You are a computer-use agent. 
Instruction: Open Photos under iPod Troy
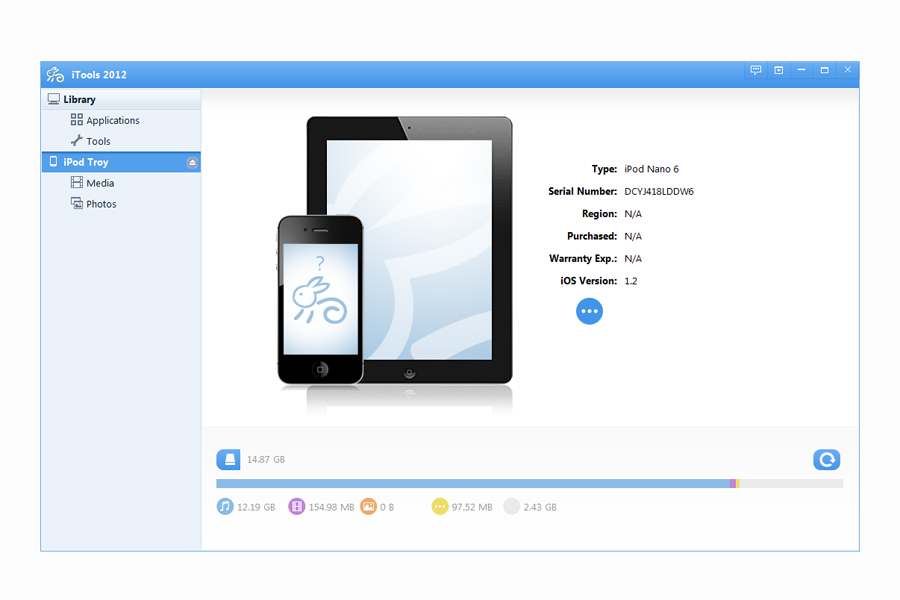click(101, 204)
